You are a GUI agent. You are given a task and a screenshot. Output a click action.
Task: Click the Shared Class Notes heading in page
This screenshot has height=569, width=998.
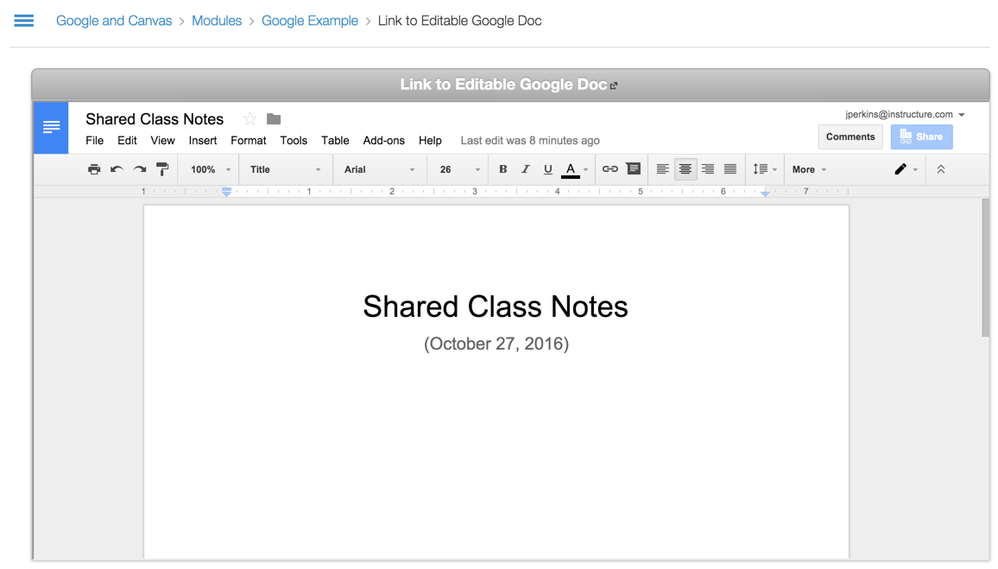tap(495, 307)
